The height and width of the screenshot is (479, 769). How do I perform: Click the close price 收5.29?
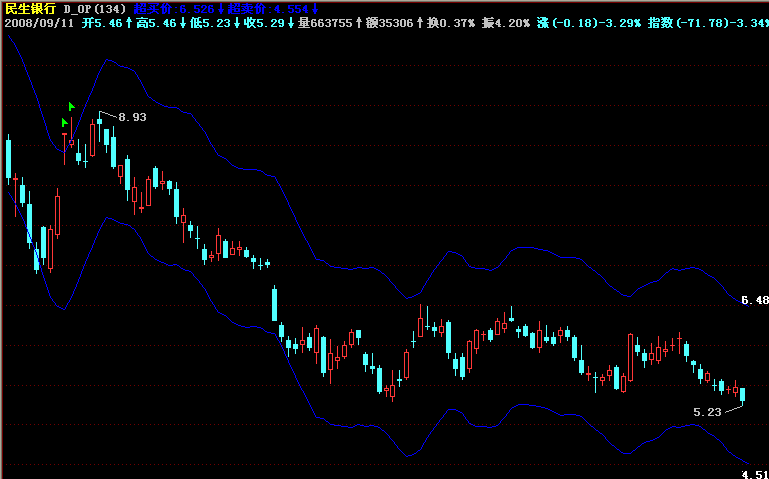[264, 23]
